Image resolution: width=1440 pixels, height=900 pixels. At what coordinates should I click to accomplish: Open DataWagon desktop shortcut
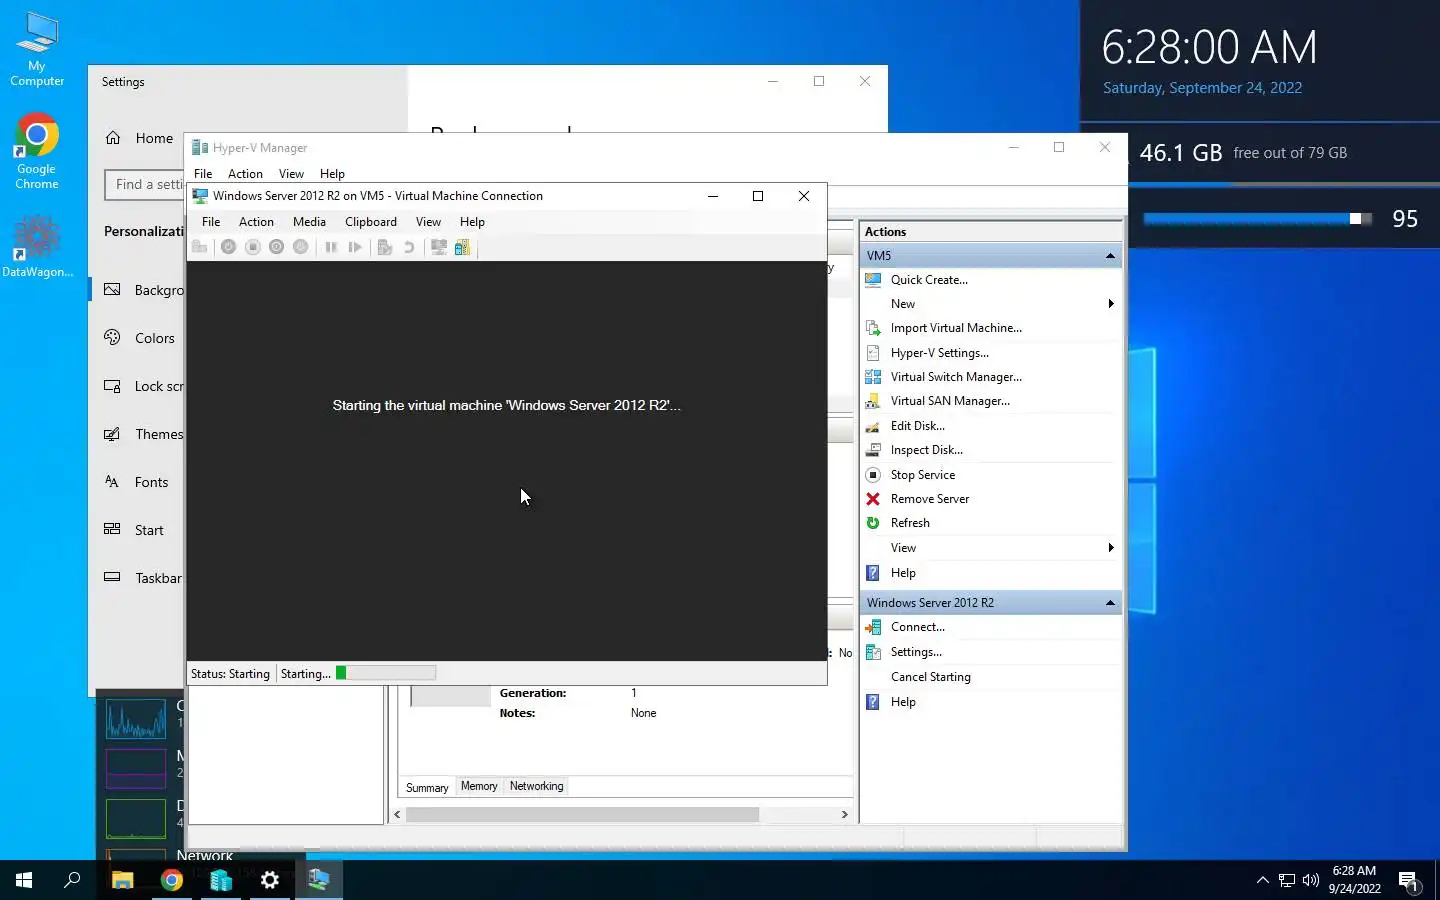point(37,246)
